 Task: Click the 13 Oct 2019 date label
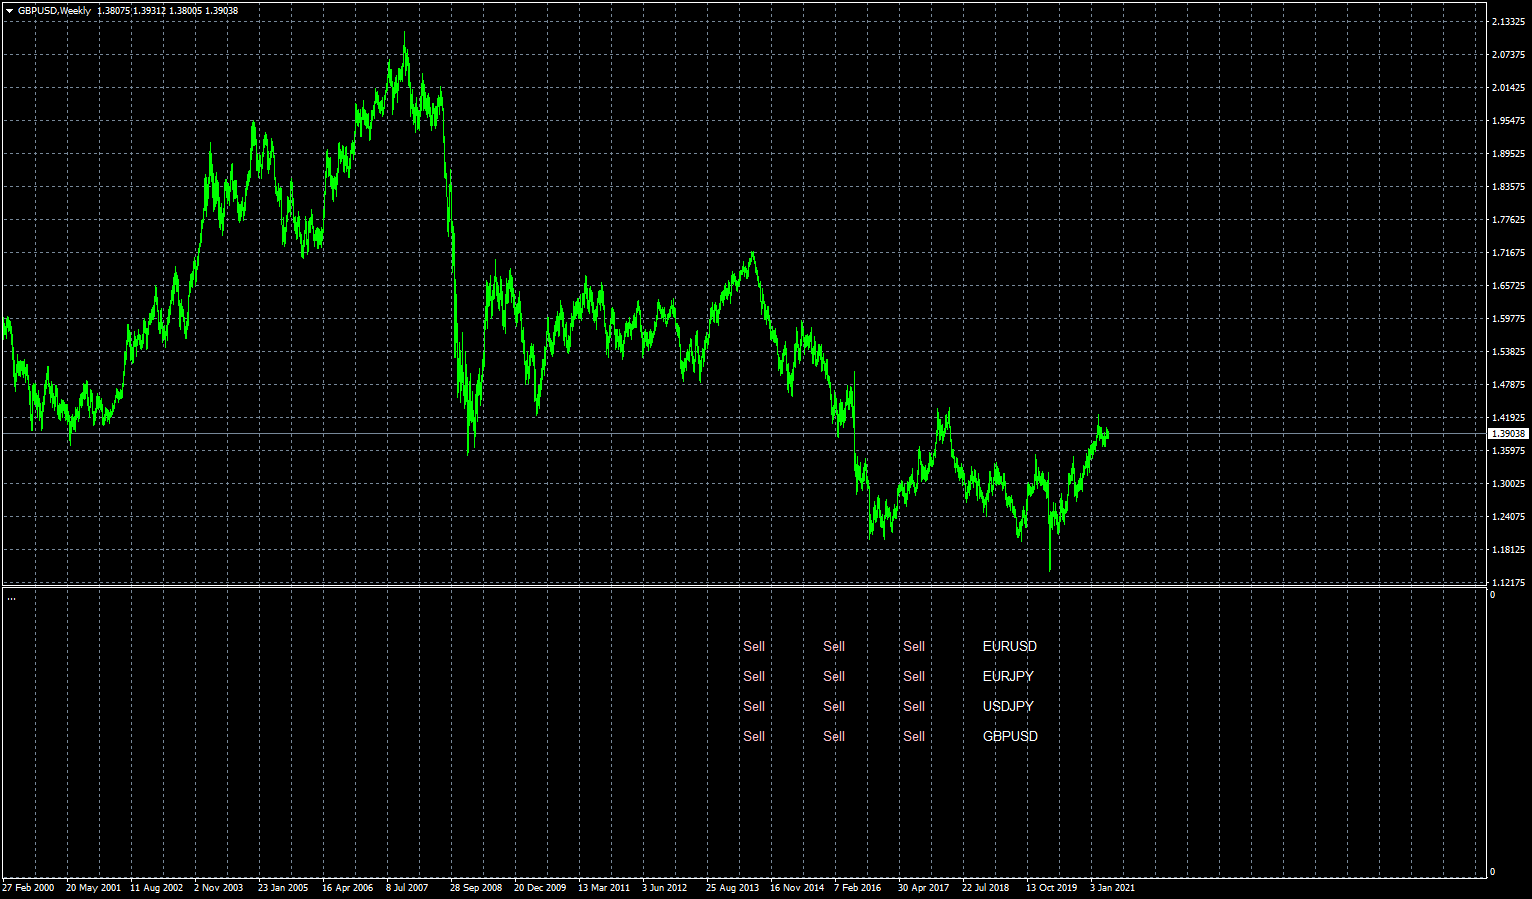1052,887
